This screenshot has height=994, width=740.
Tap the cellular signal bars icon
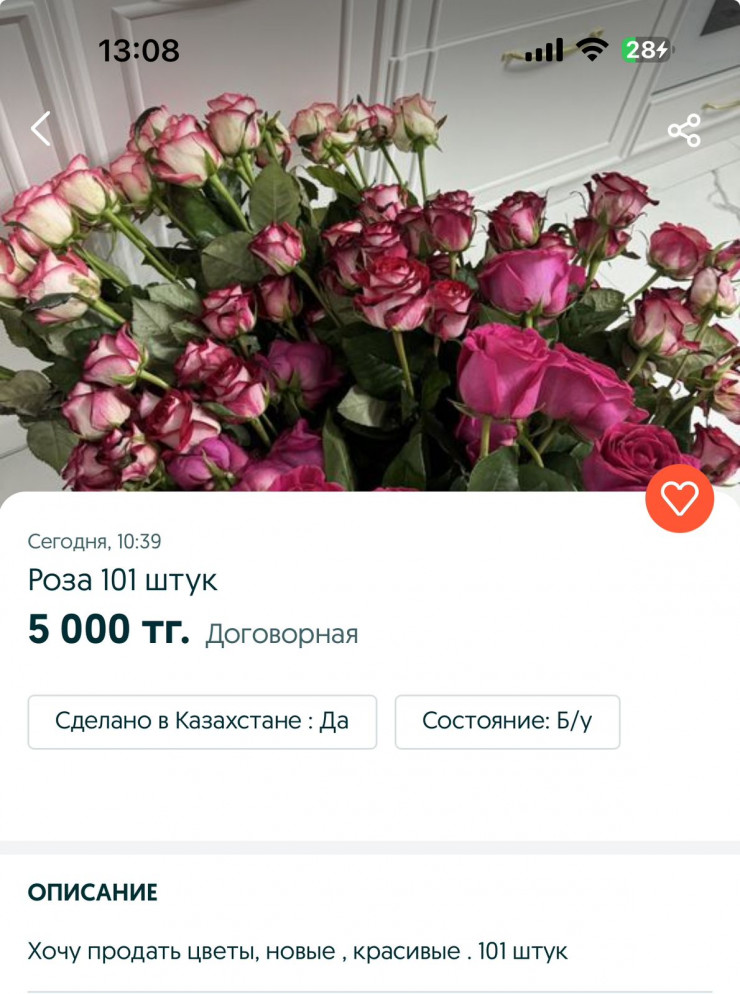pyautogui.click(x=544, y=50)
